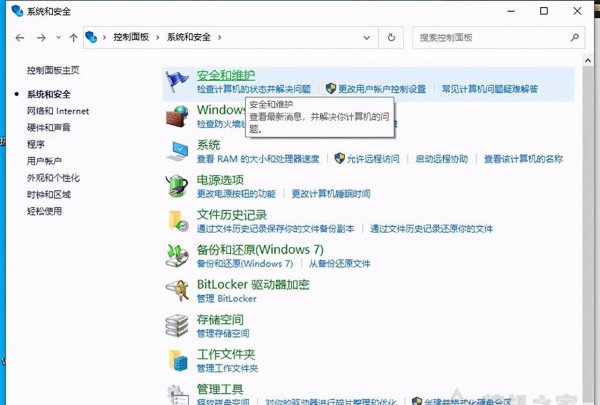Click the vertical scrollbar track
The width and height of the screenshot is (600, 405).
(588, 235)
